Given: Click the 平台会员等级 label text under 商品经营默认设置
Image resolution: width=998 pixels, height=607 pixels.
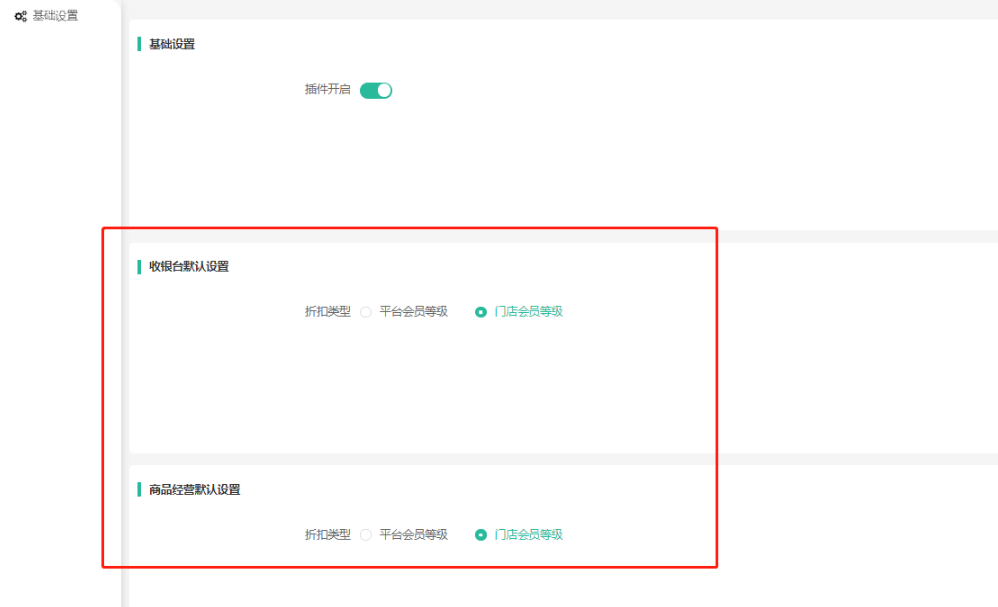Looking at the screenshot, I should 413,534.
